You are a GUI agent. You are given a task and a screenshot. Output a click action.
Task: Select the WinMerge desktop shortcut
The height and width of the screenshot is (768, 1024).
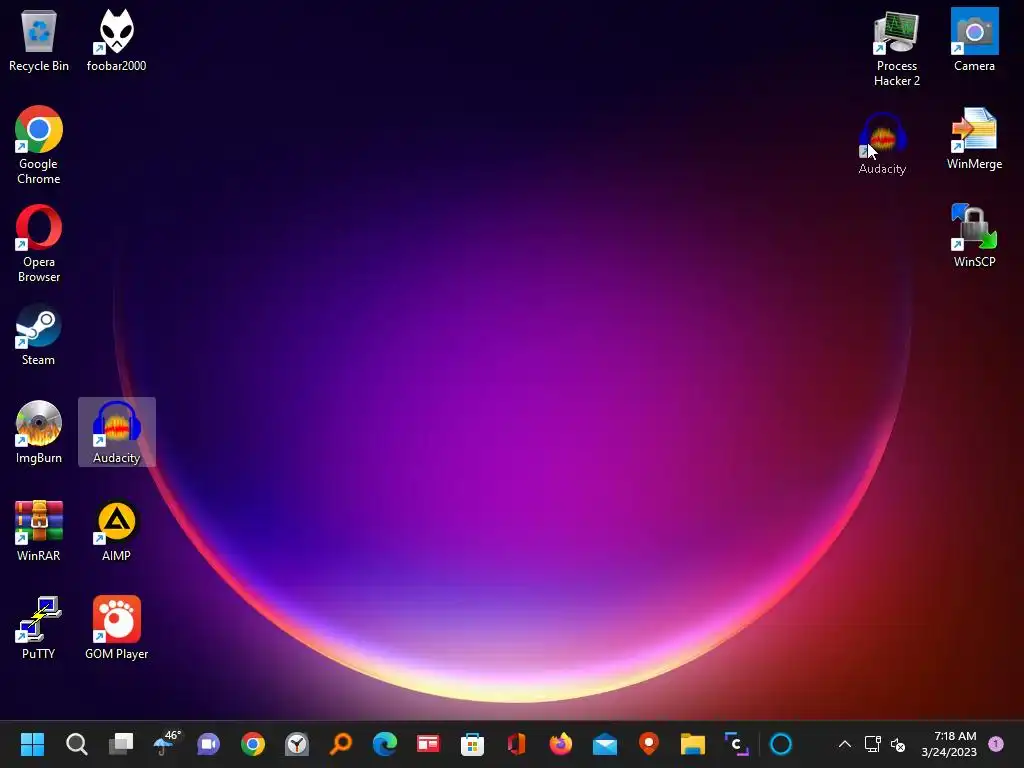974,139
